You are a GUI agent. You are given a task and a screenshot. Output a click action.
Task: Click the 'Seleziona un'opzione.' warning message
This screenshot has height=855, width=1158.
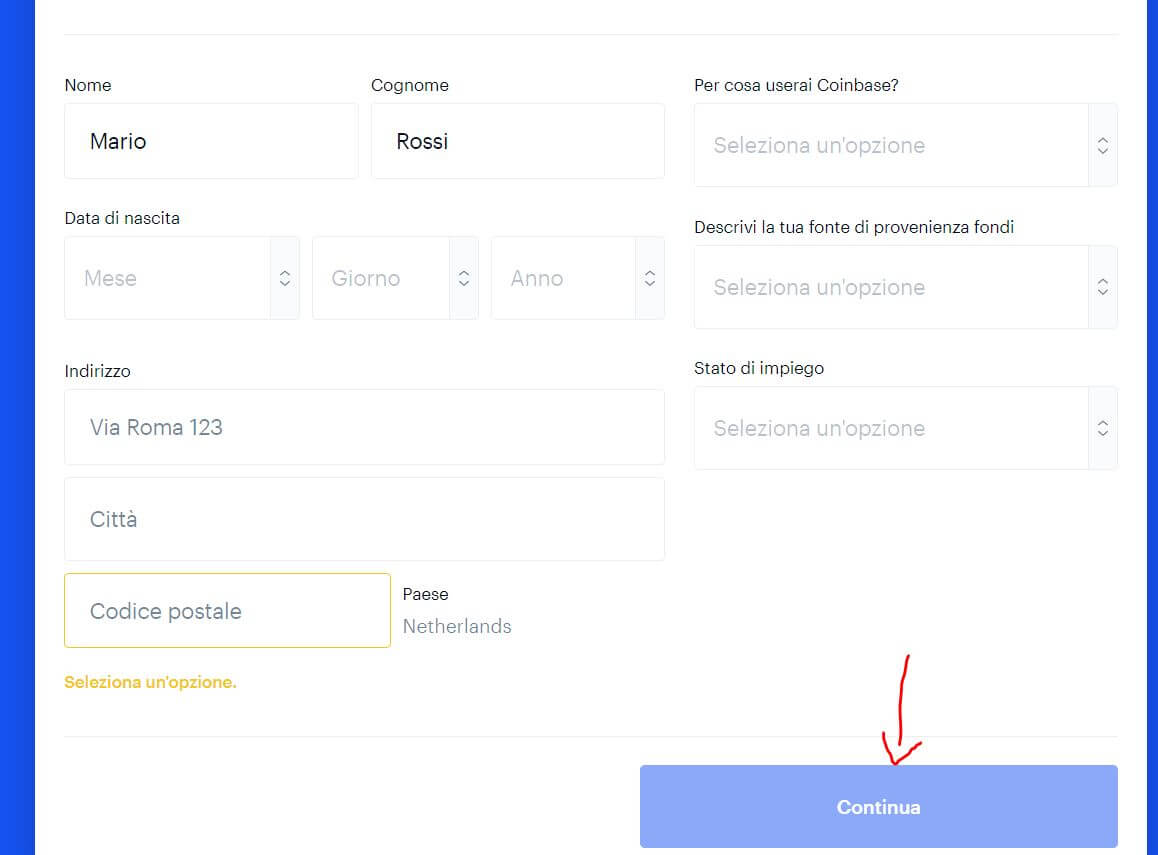[150, 682]
